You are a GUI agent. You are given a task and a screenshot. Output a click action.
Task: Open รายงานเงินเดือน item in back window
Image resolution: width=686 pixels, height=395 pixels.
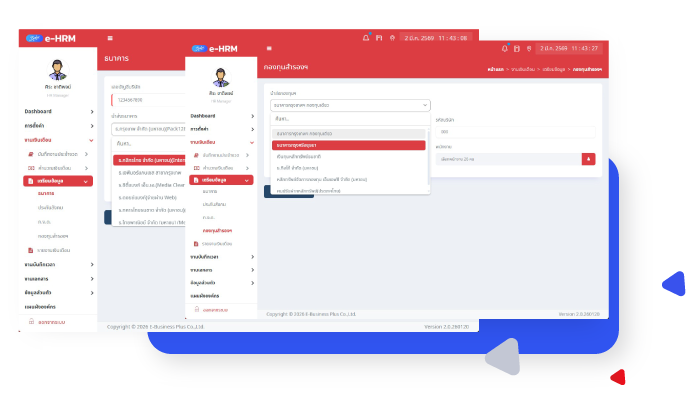(49, 250)
